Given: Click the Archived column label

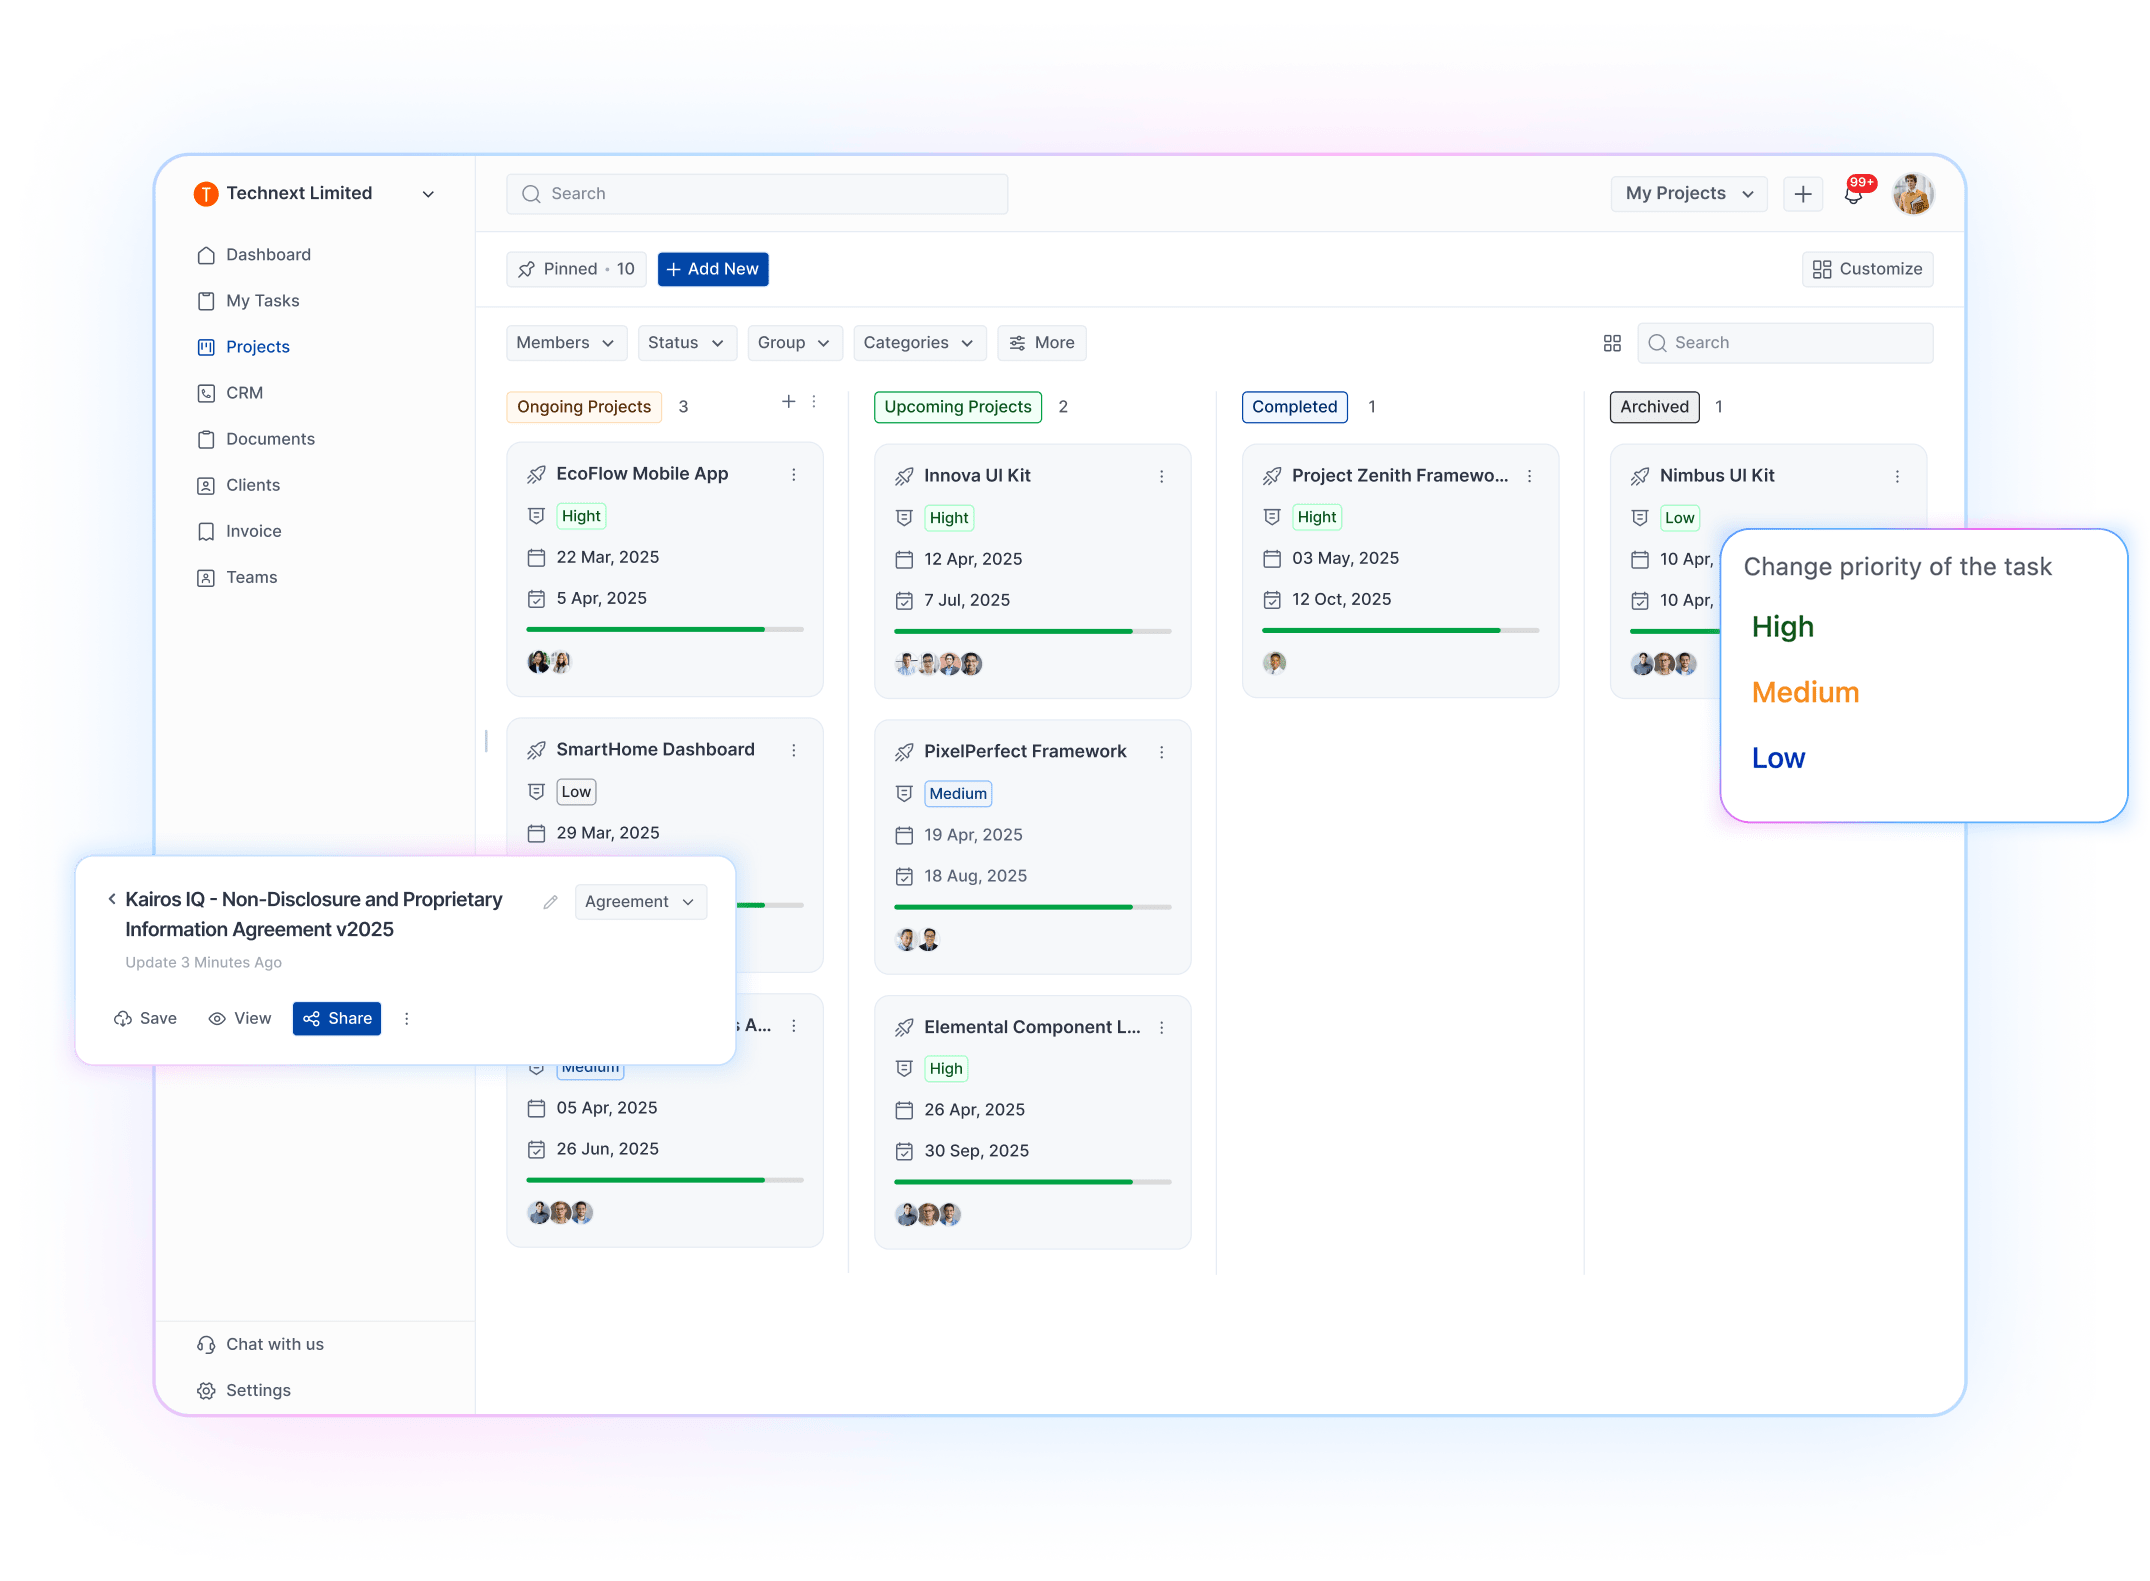Looking at the screenshot, I should [1654, 407].
